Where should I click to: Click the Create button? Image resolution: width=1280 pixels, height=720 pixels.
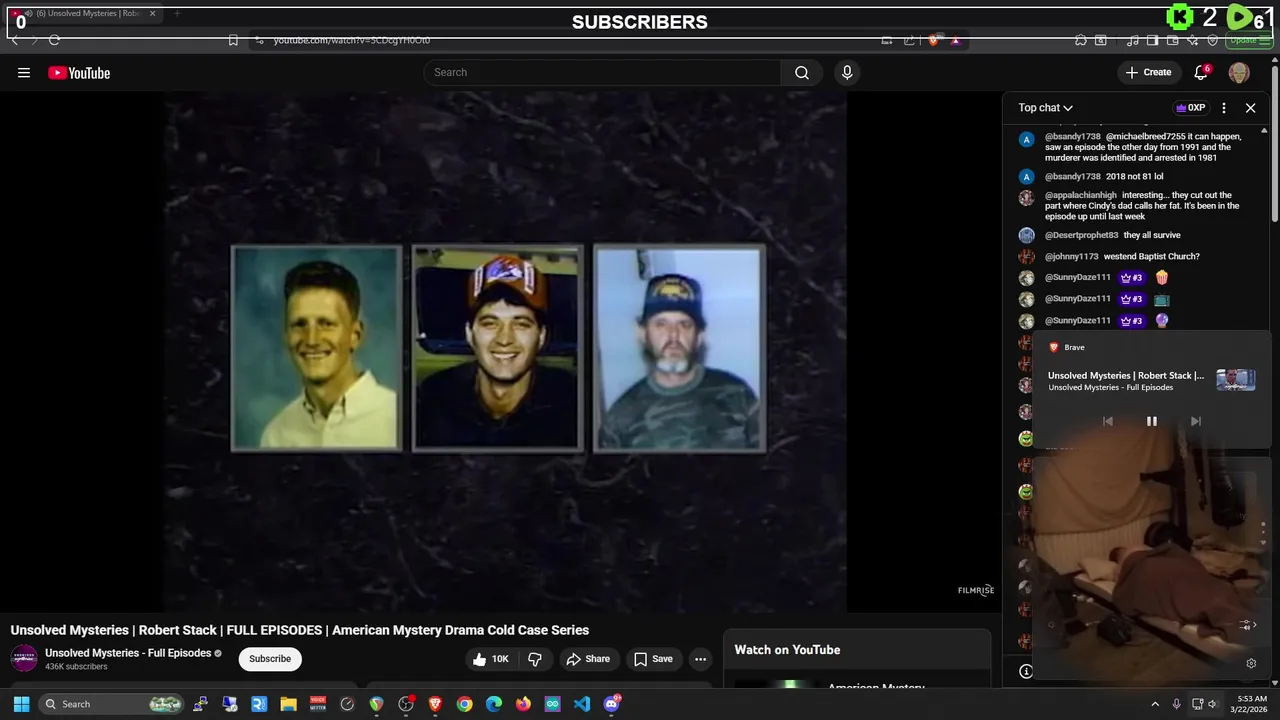1148,72
